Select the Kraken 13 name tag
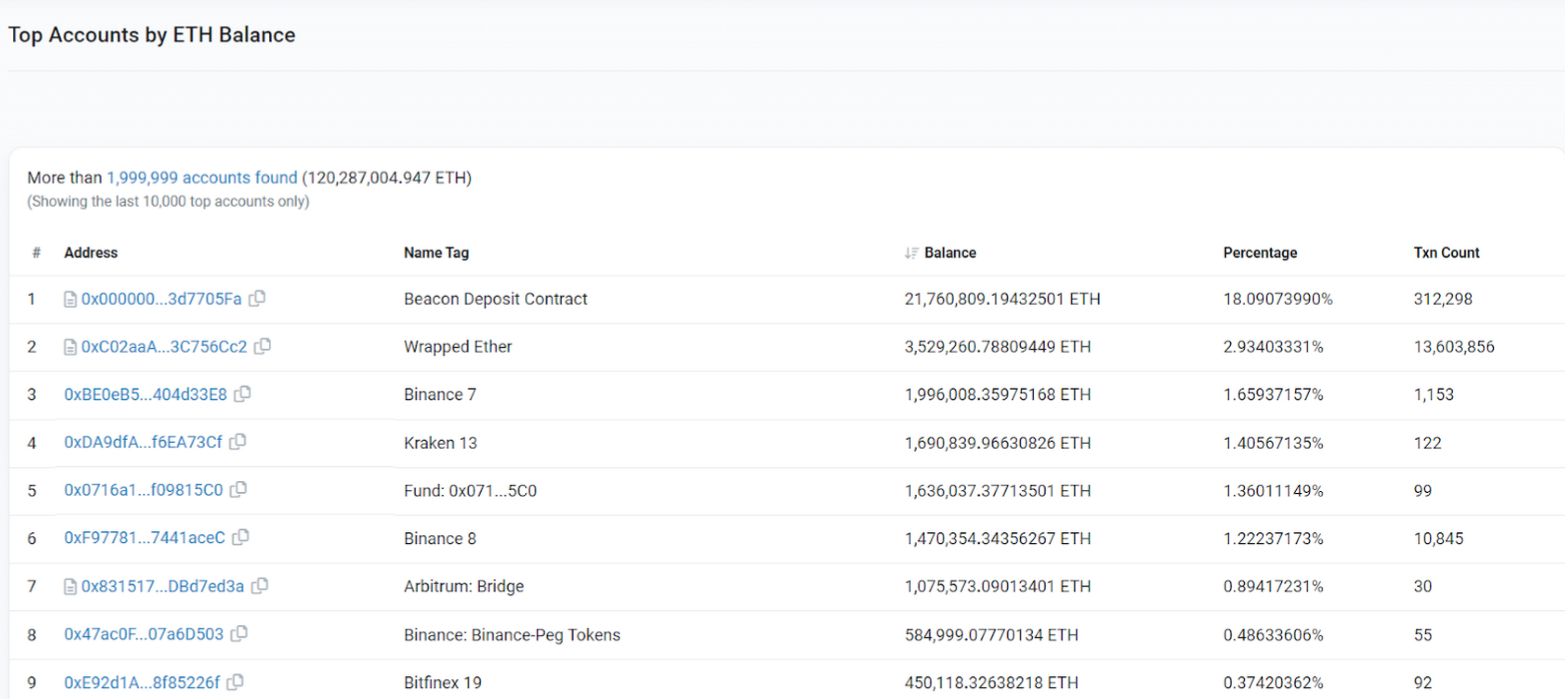The width and height of the screenshot is (1565, 699). (x=439, y=442)
